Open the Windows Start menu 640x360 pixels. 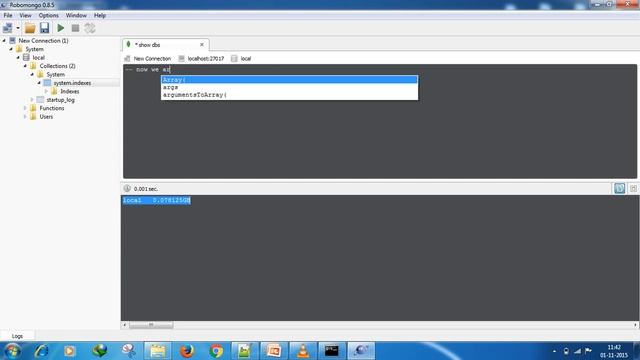[12, 351]
